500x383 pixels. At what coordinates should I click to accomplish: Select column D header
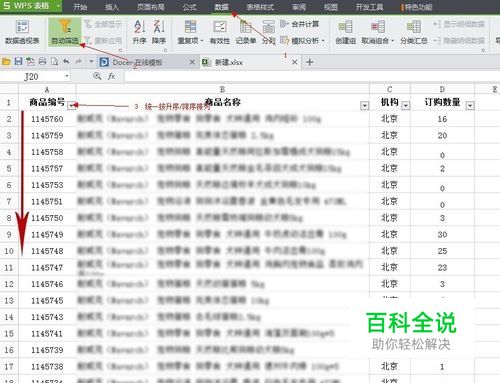[x=442, y=89]
